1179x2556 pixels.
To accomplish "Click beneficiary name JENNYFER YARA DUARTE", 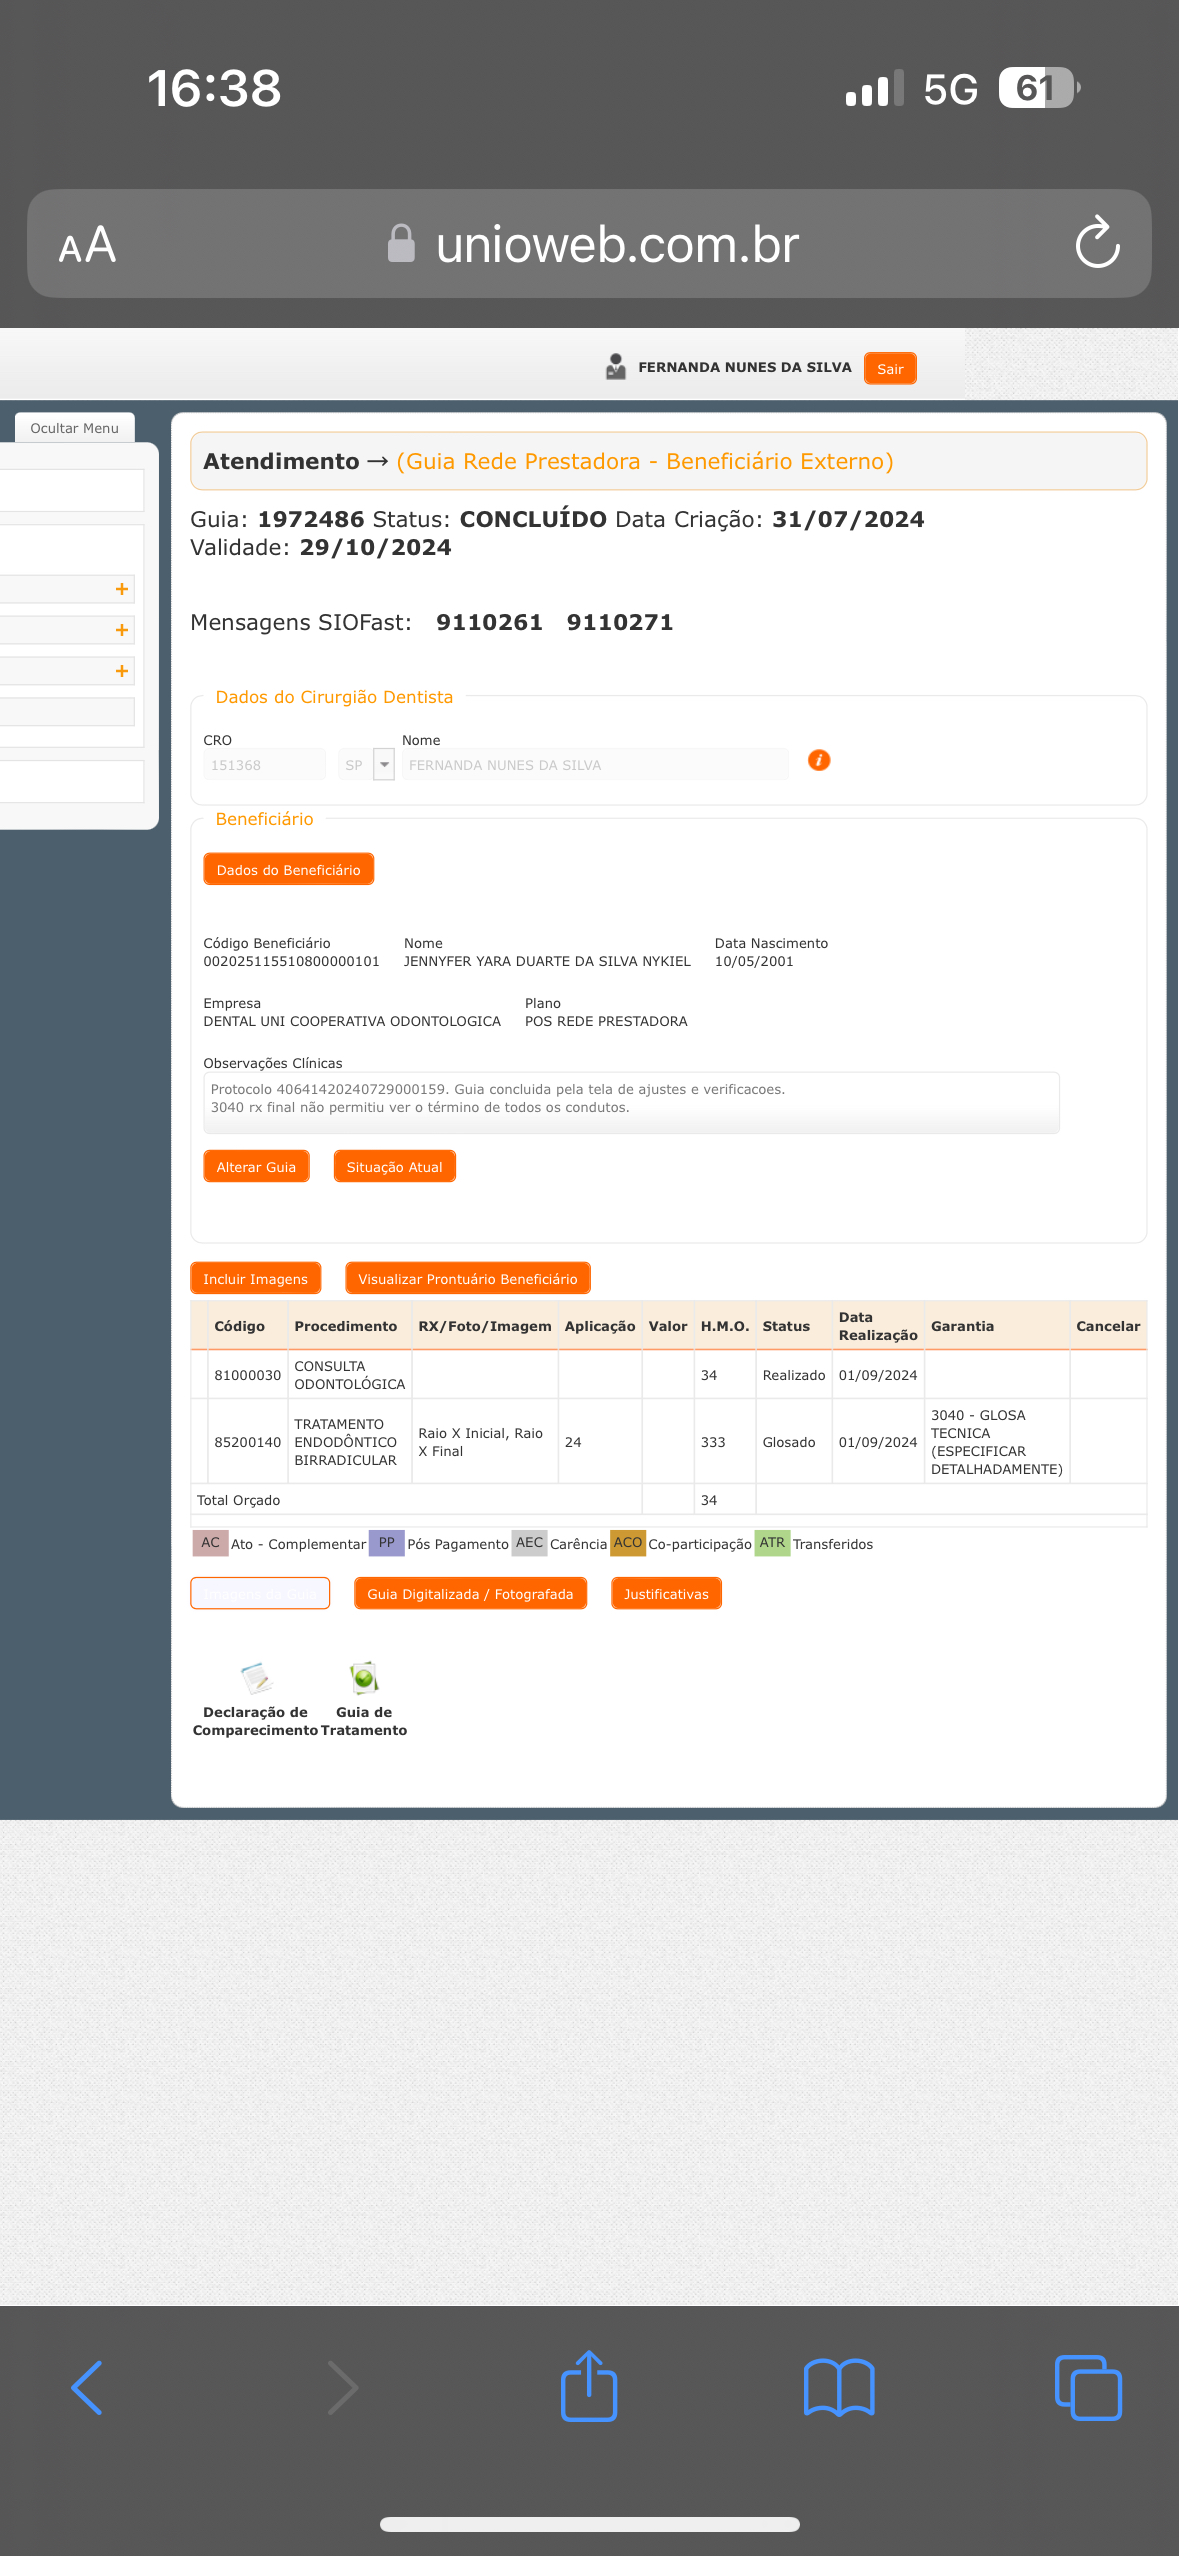I will coord(547,961).
